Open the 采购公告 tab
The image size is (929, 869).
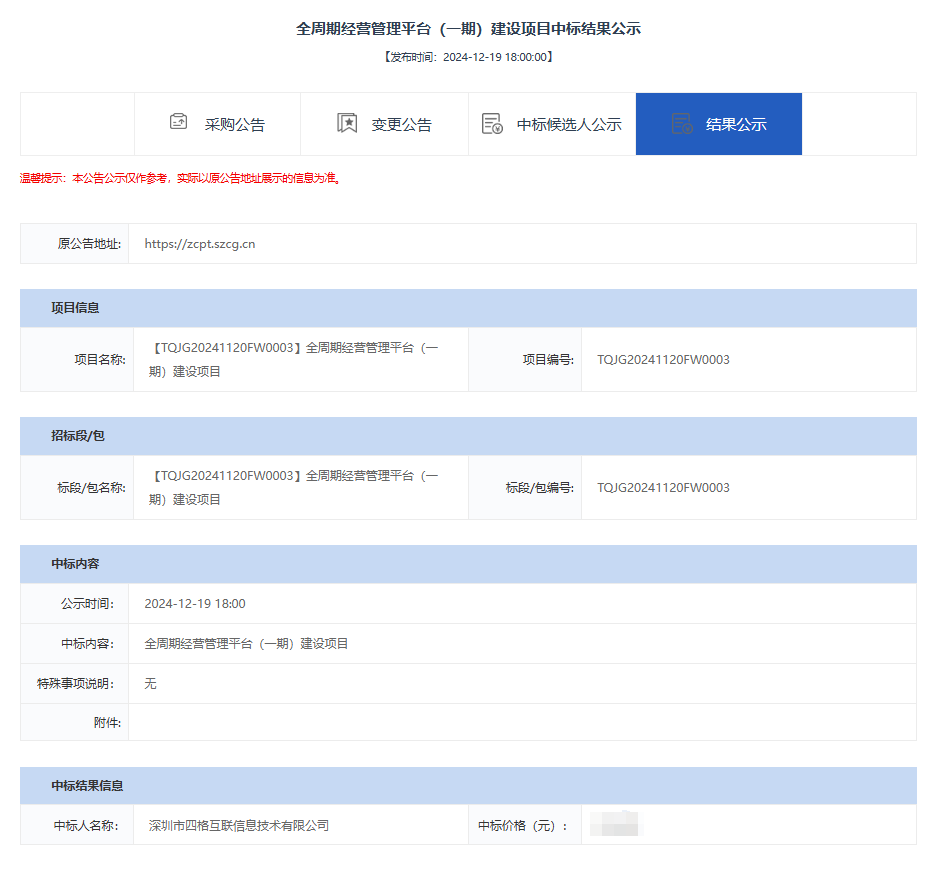(217, 124)
